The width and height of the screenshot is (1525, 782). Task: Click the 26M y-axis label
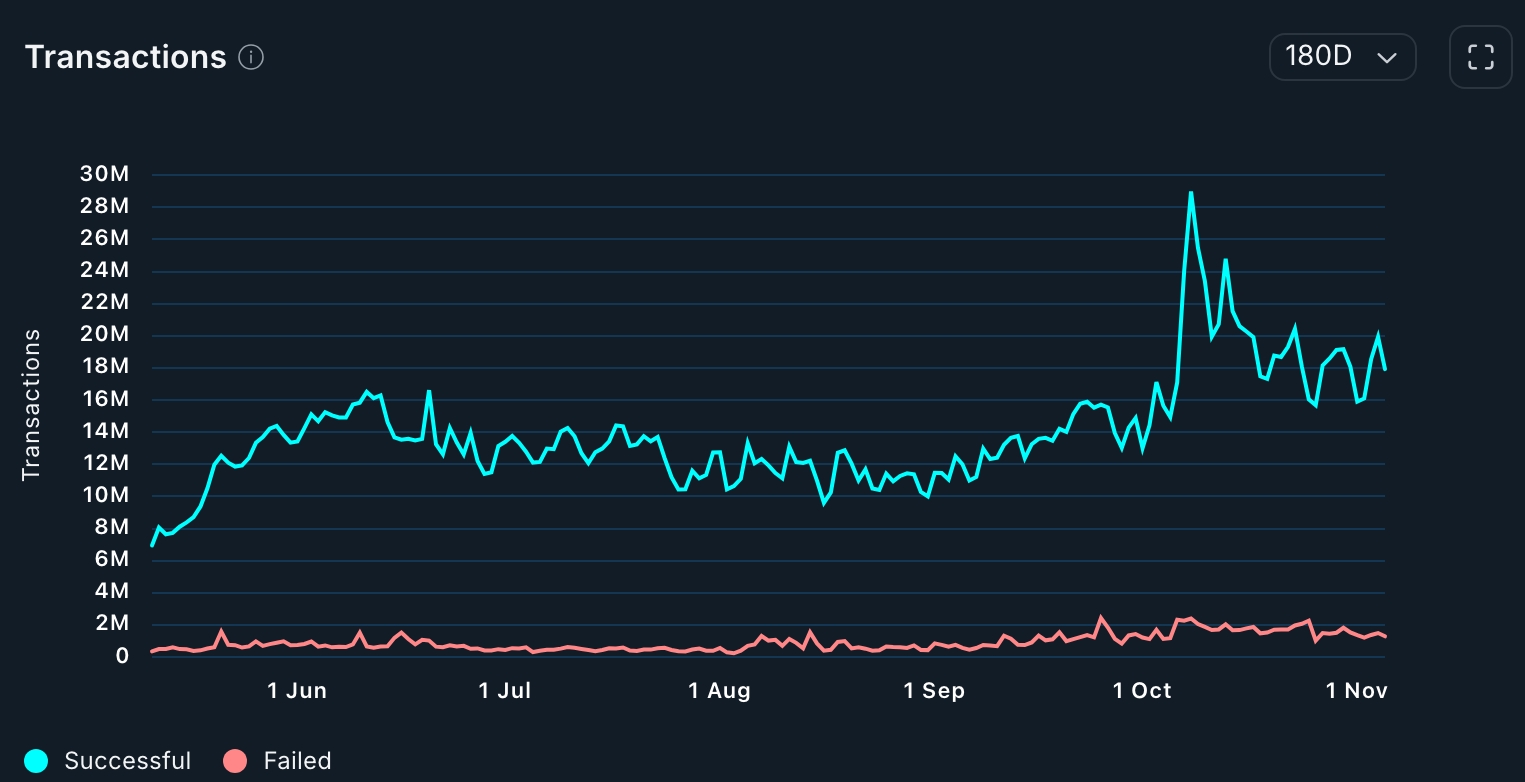(104, 238)
